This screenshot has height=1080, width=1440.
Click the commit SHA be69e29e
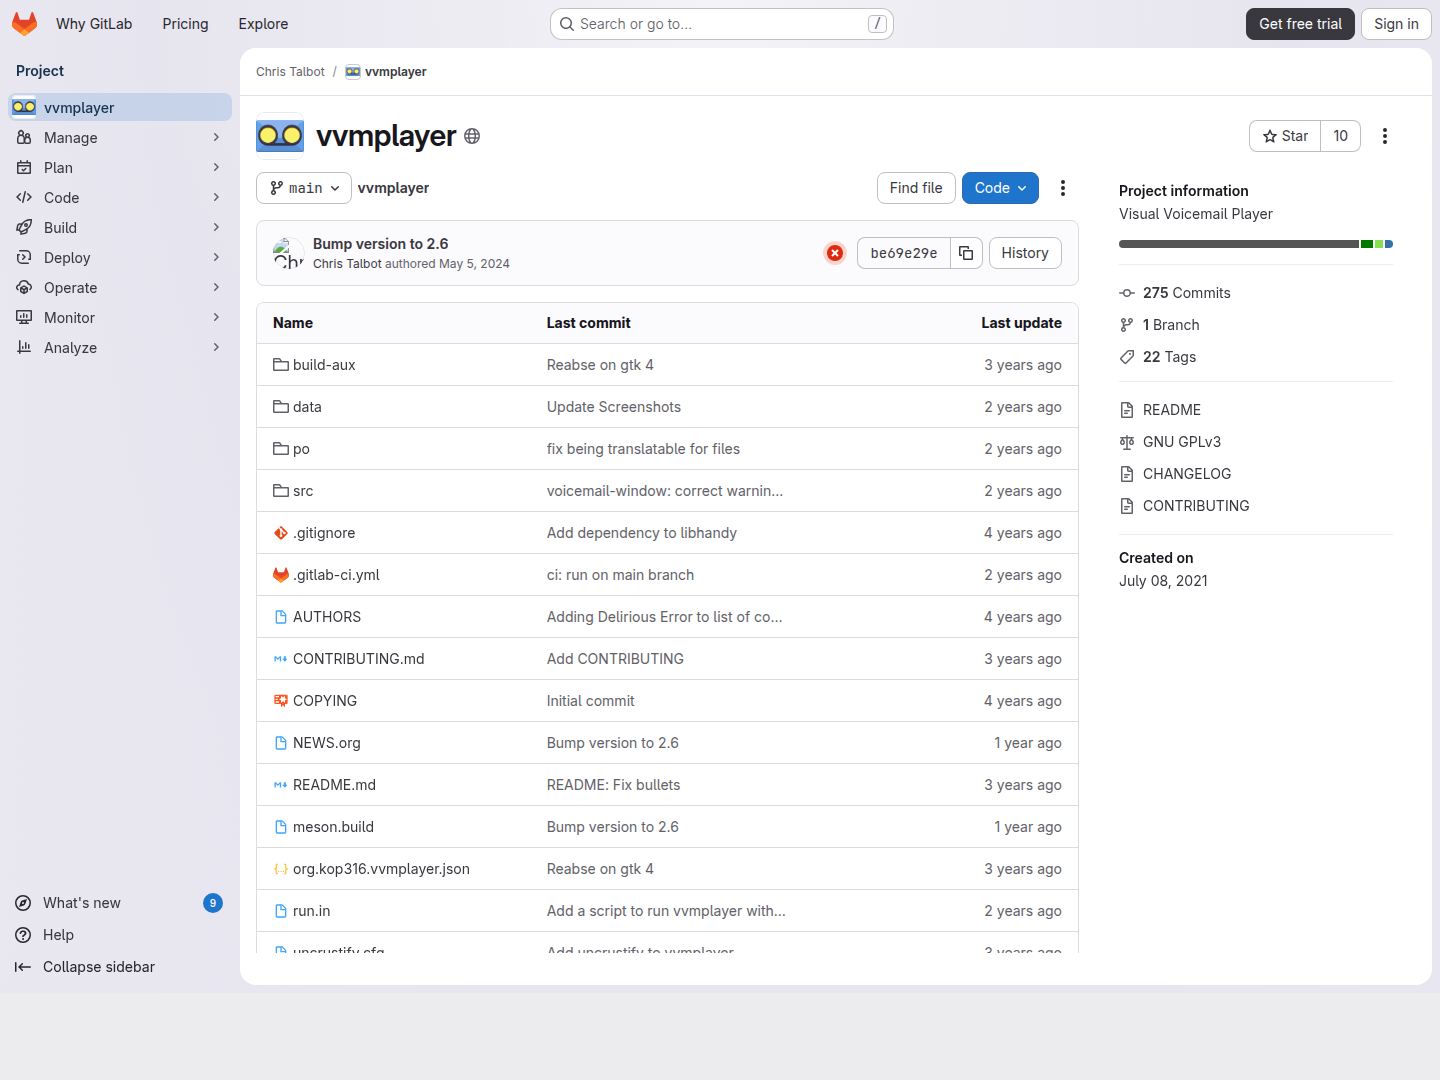[x=904, y=253]
